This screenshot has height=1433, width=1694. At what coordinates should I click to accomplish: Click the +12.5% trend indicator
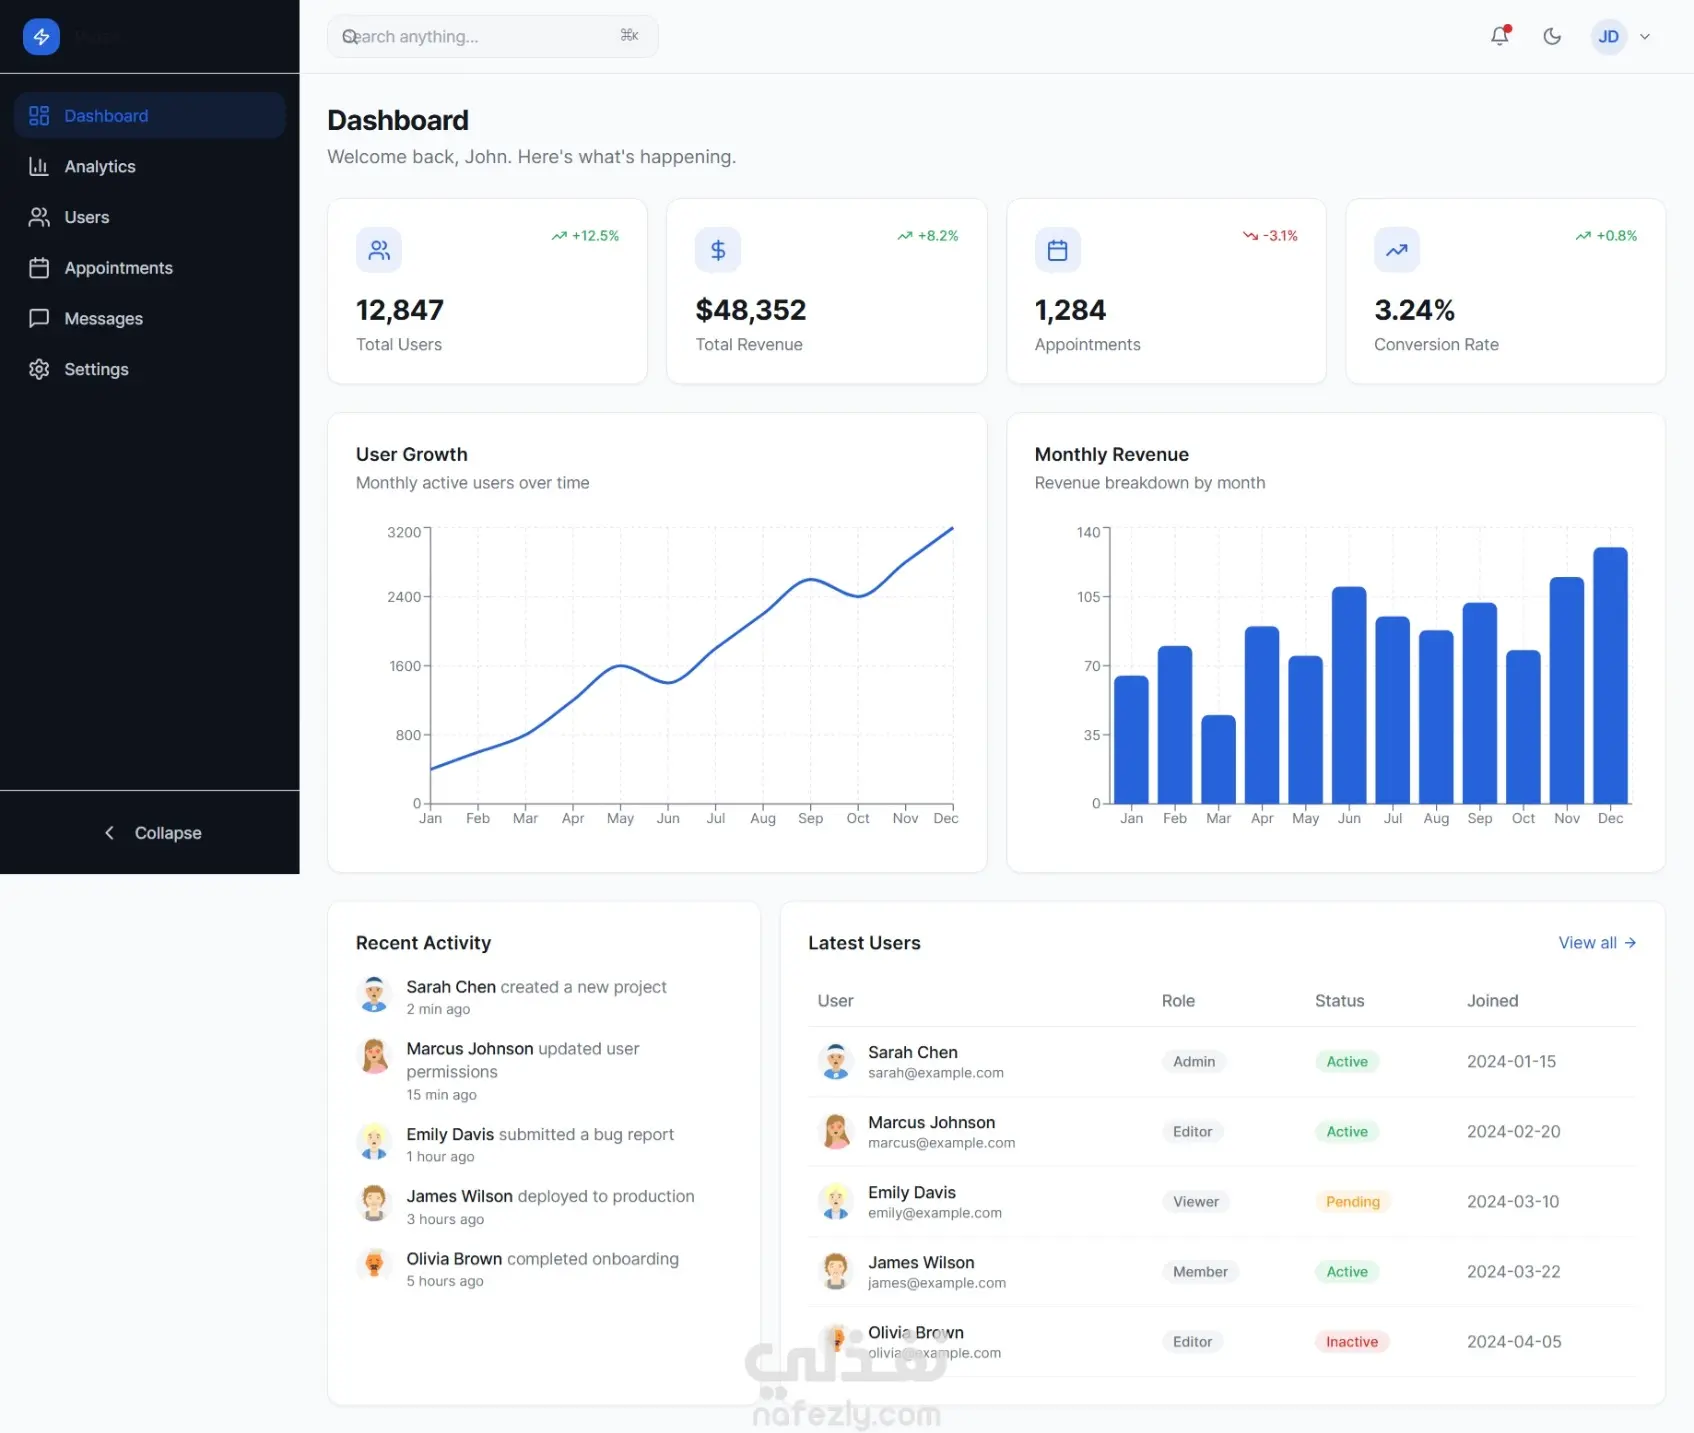(585, 236)
